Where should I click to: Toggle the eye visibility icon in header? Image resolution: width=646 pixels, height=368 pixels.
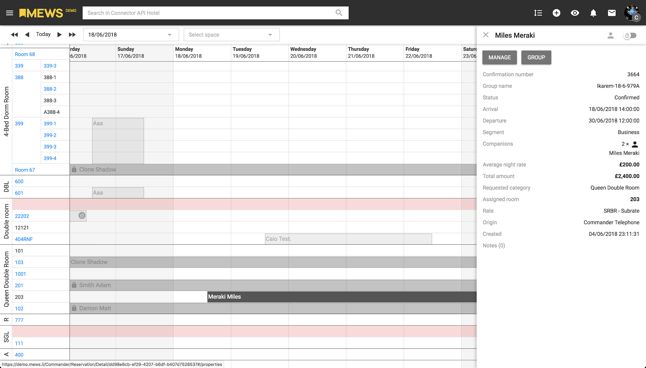pyautogui.click(x=575, y=13)
